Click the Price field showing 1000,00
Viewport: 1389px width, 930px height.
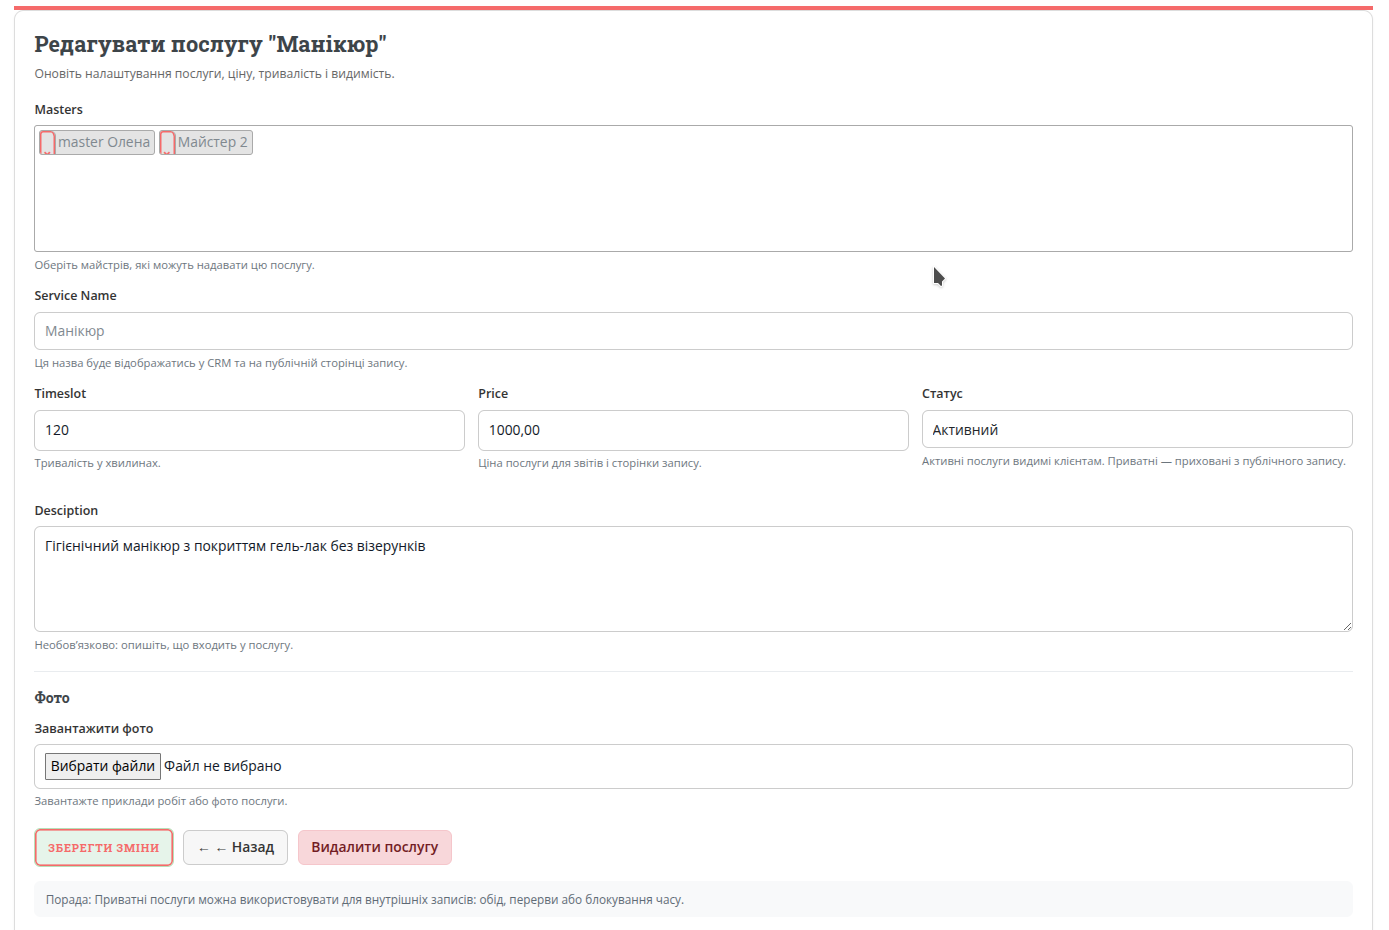[692, 430]
